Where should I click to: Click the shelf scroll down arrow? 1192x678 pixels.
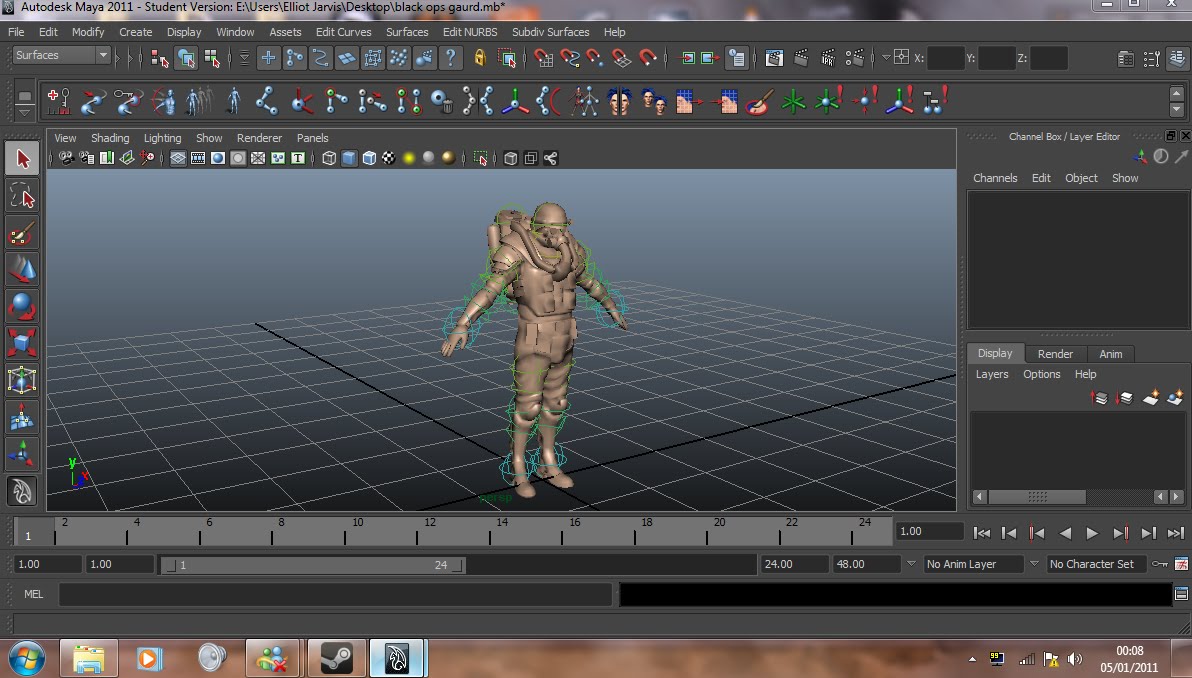coord(1176,110)
